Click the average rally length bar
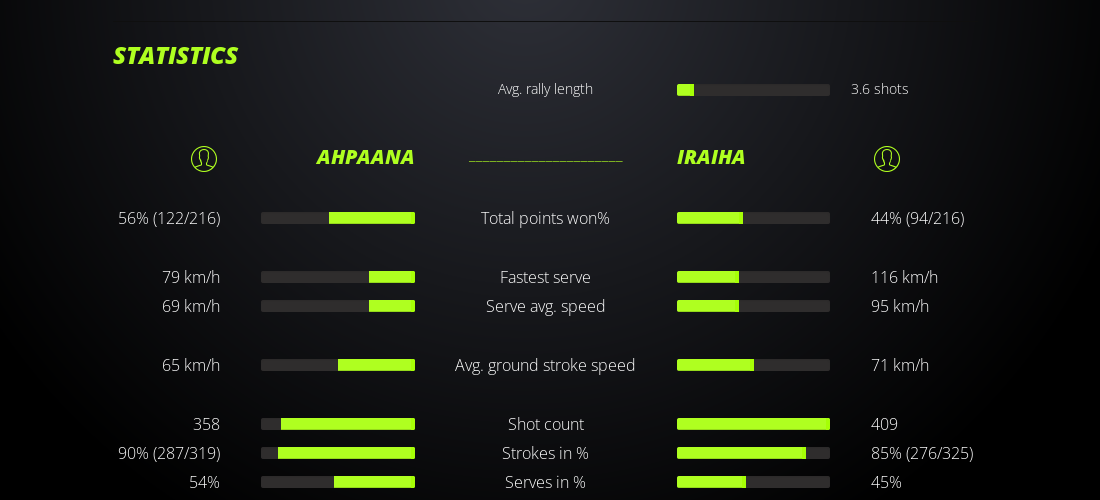Screen dimensions: 1100x500 753,90
